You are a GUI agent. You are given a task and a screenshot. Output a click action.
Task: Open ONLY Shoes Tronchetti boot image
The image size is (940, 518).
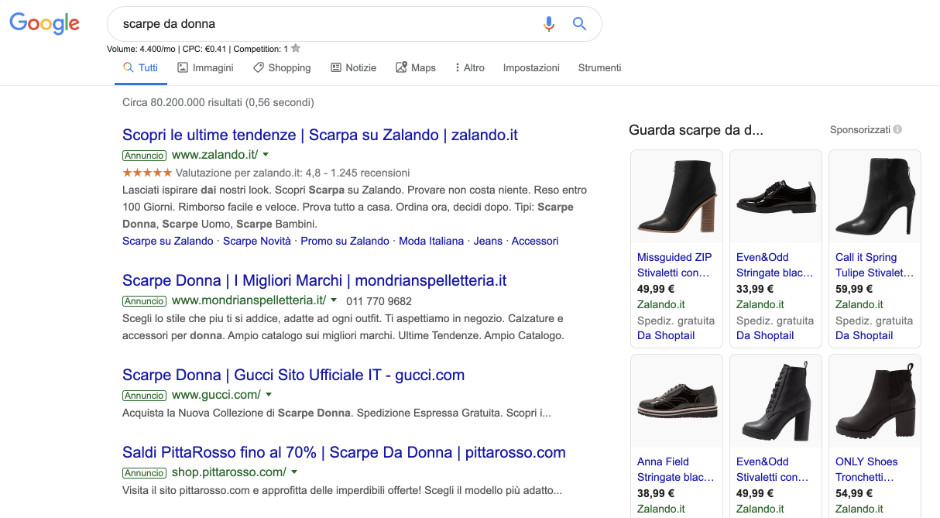875,401
